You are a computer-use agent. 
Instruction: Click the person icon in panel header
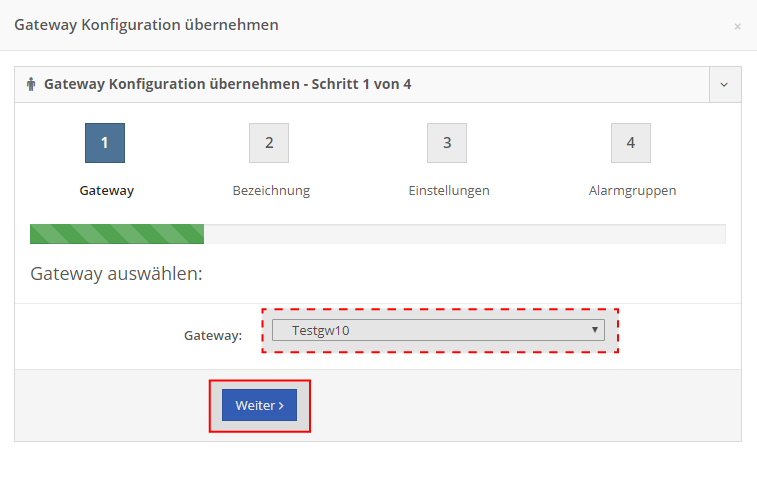(x=31, y=85)
